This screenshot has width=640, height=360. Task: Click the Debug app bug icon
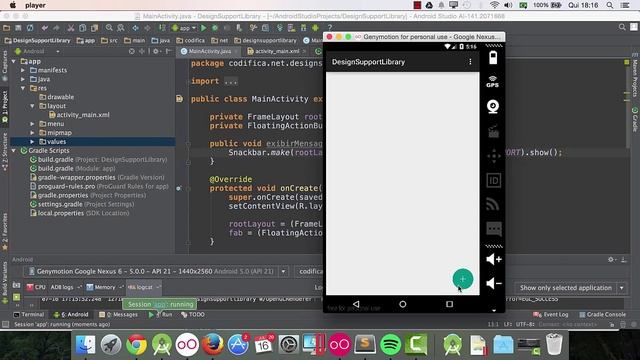click(215, 28)
